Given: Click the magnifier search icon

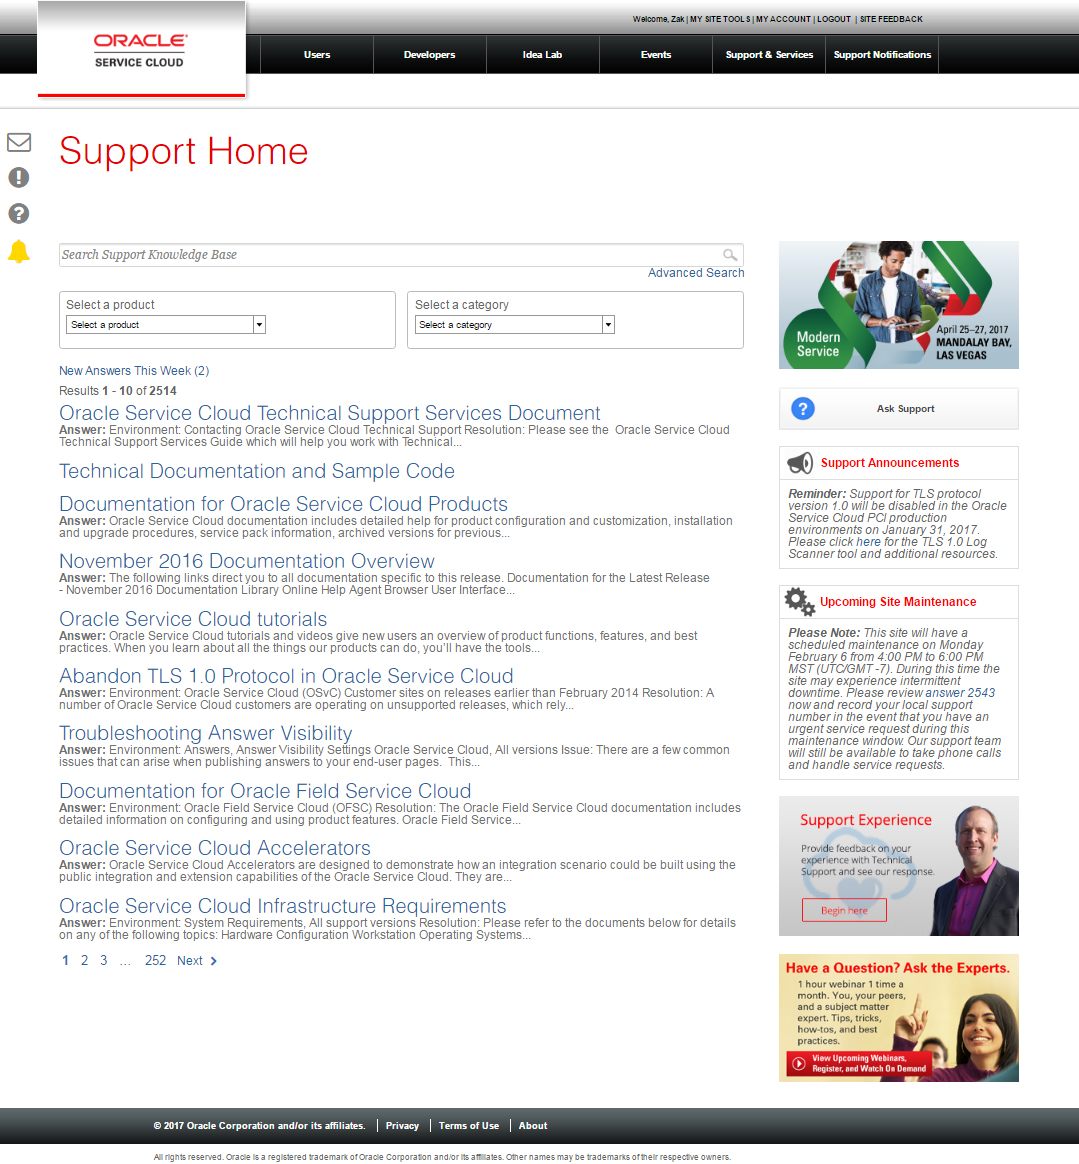Looking at the screenshot, I should tap(730, 255).
